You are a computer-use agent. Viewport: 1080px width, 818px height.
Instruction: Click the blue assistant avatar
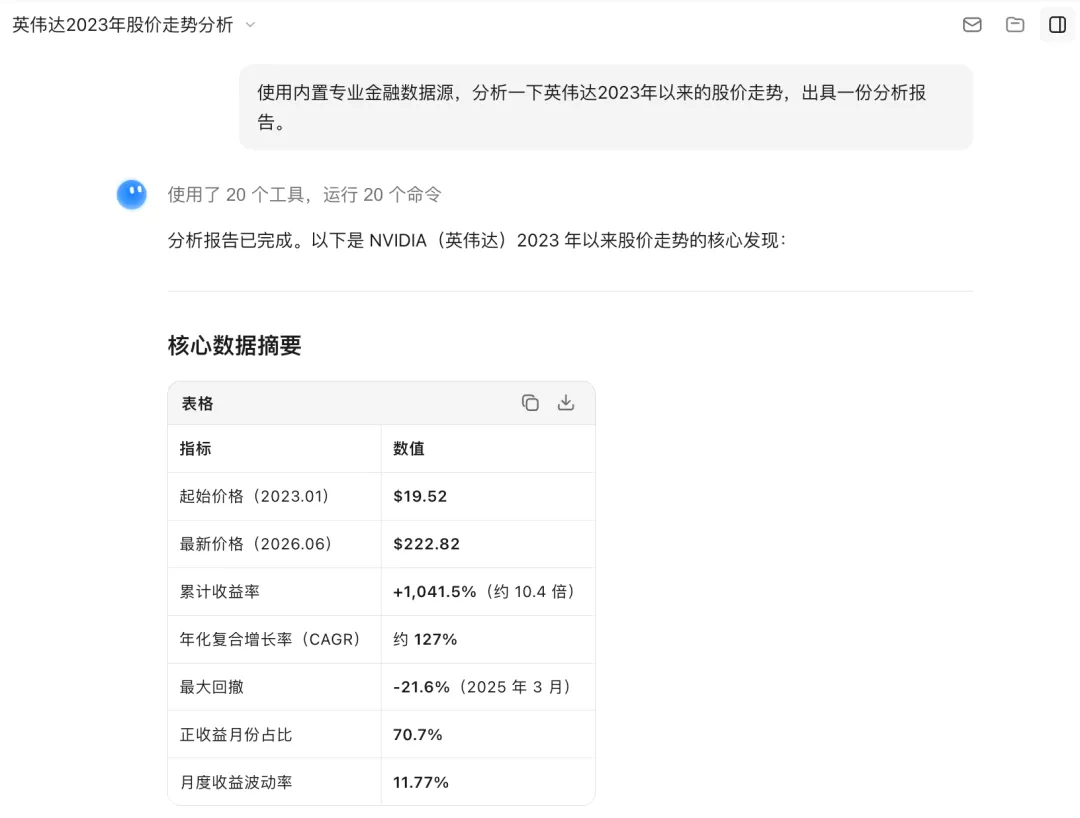132,194
